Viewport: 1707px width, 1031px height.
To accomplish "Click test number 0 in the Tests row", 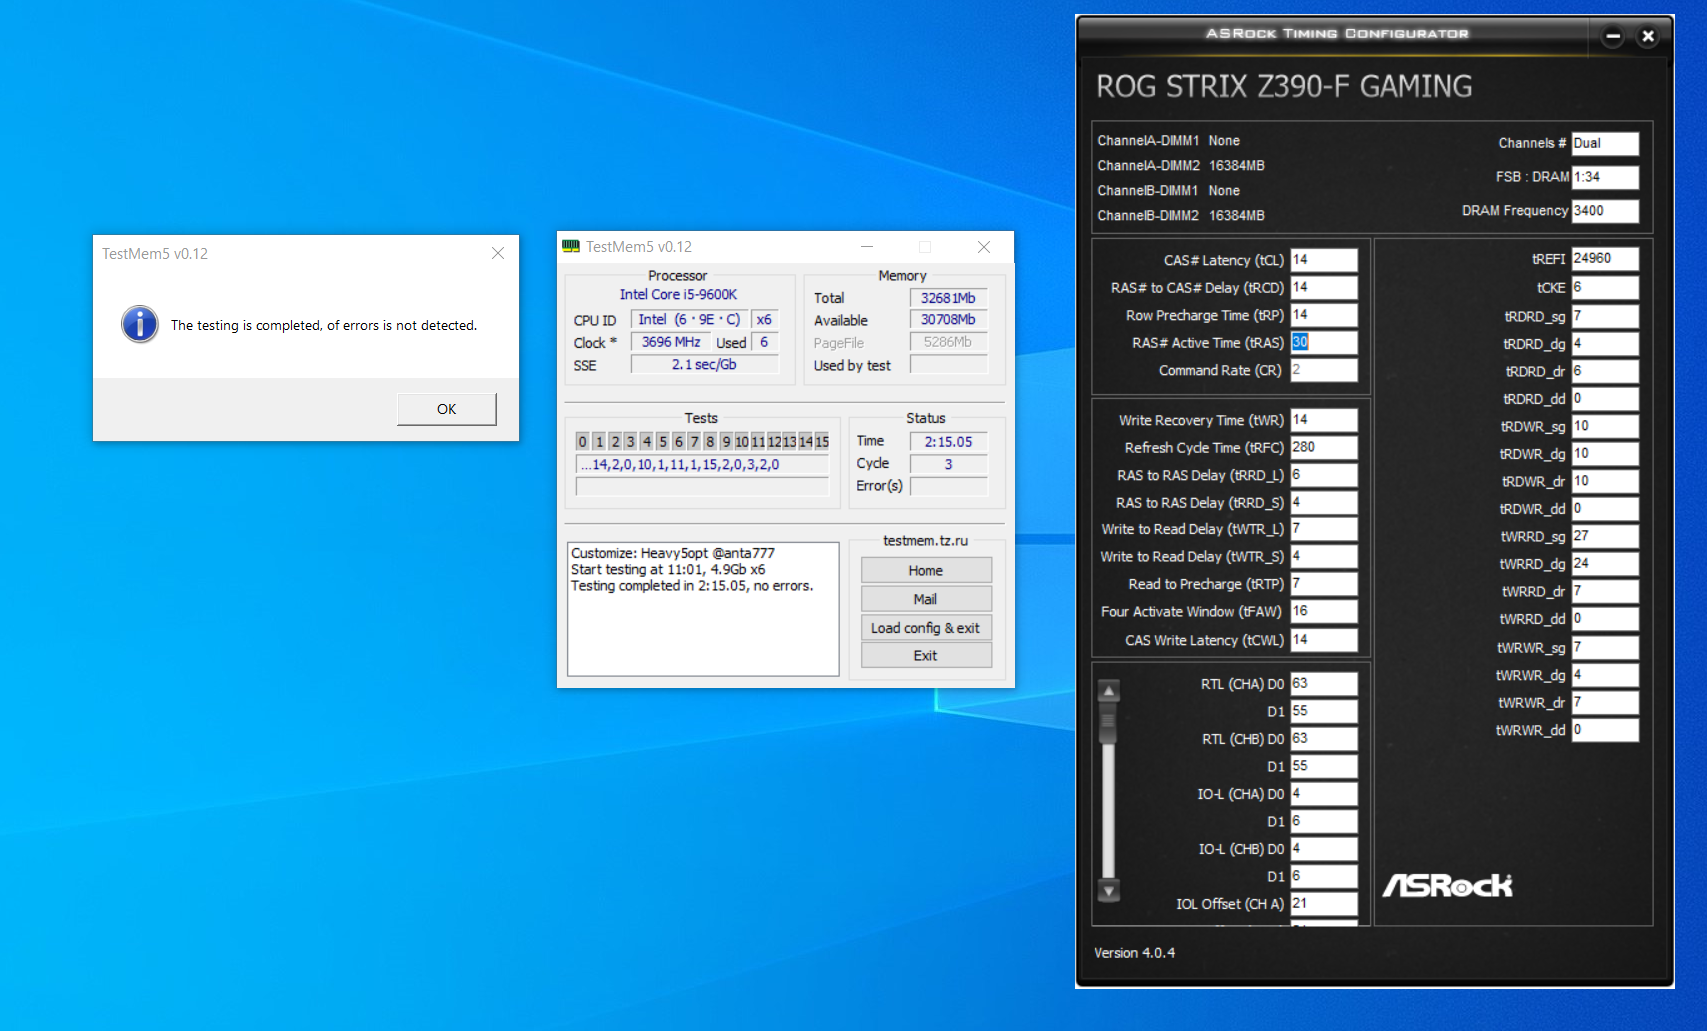I will point(582,442).
